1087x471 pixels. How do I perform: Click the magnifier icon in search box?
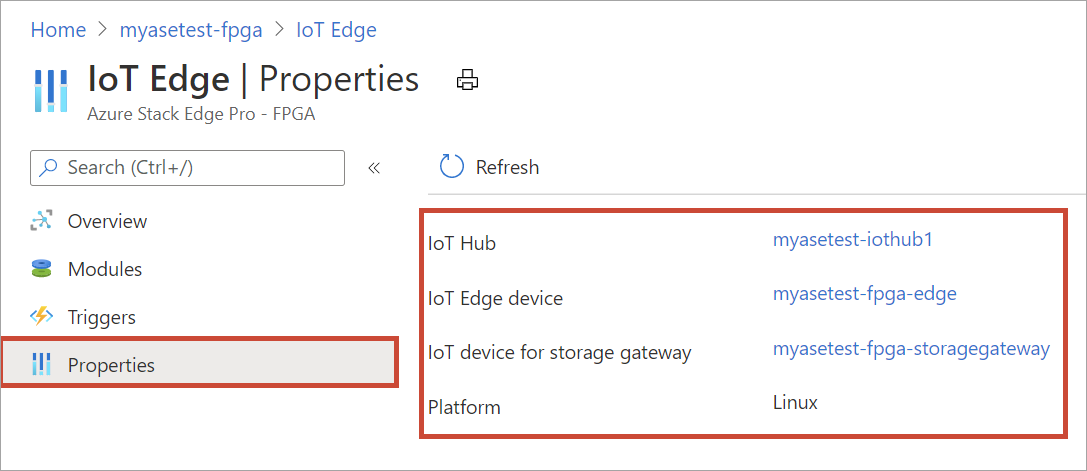click(x=48, y=168)
